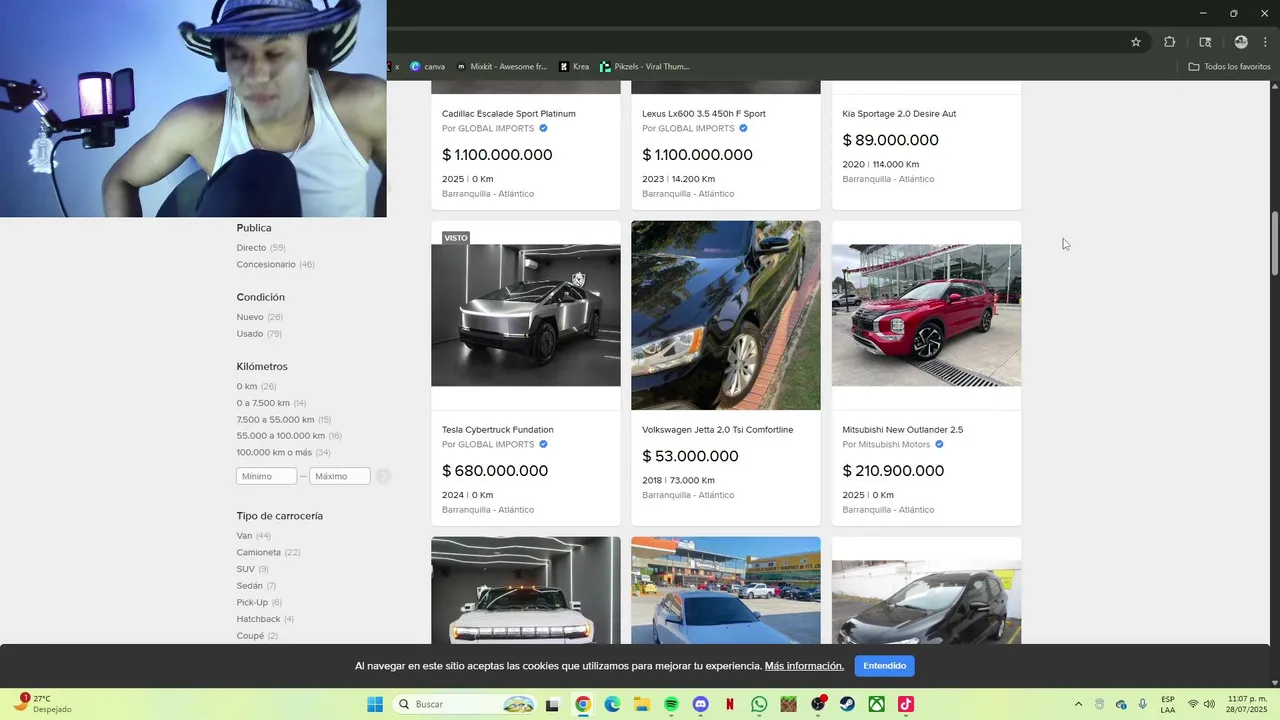Click the page vertical scrollbar thumb
The width and height of the screenshot is (1280, 720).
click(x=1275, y=244)
